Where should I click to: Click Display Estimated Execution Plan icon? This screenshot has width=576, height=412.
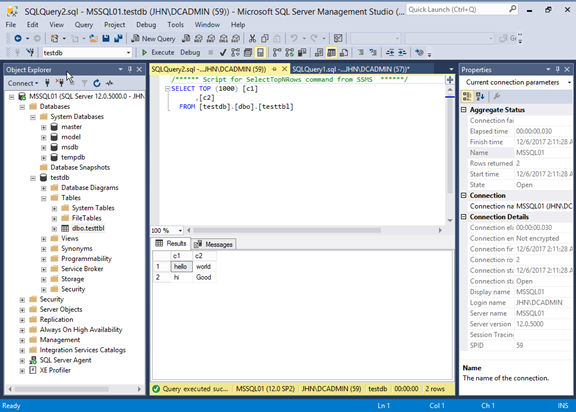tap(235, 53)
